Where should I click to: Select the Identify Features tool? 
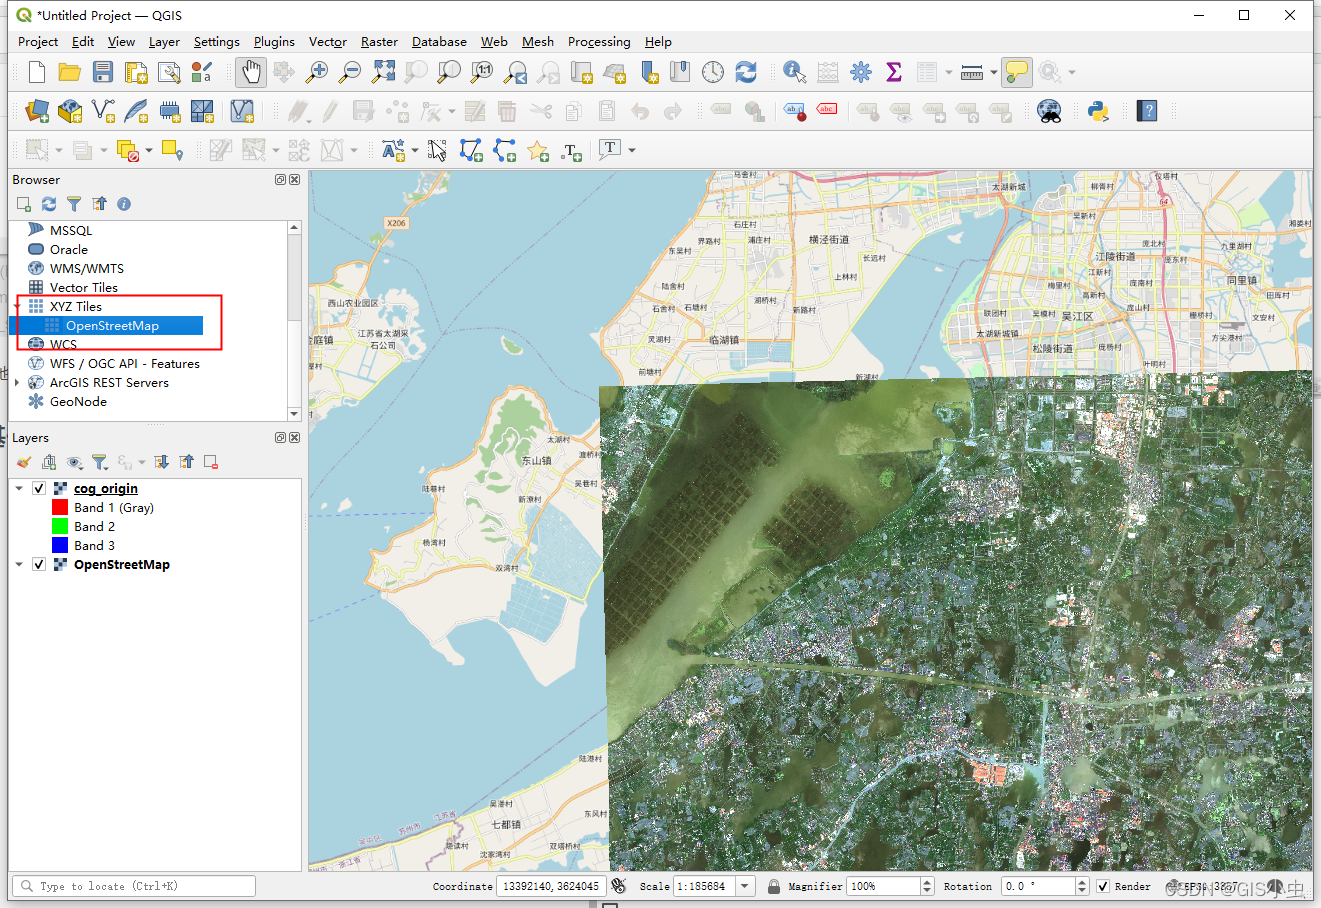tap(795, 72)
